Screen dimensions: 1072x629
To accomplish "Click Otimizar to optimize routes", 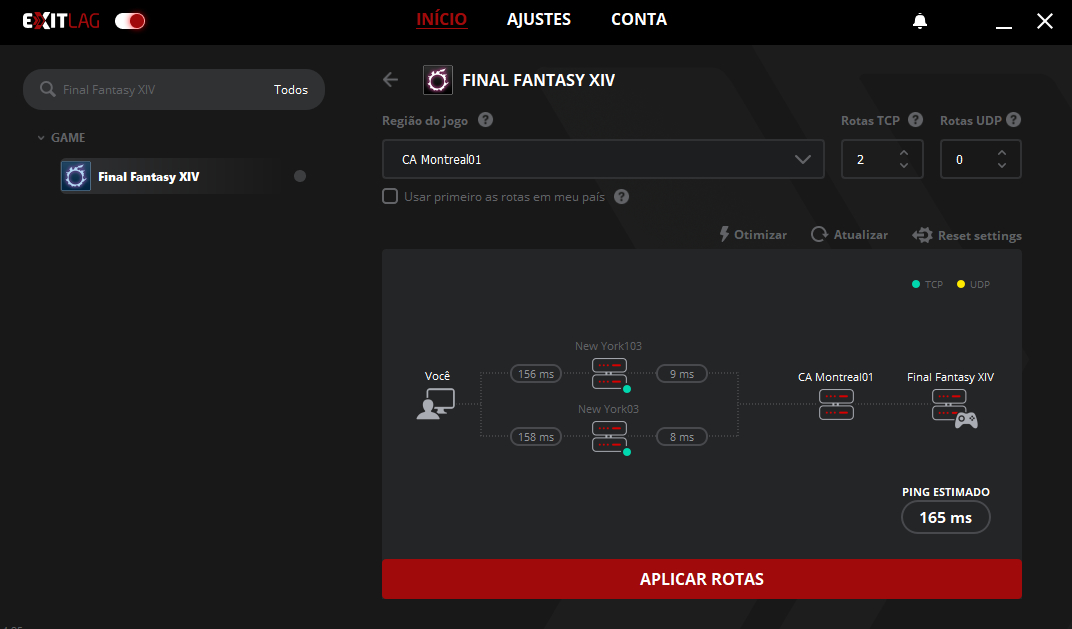I will point(753,235).
